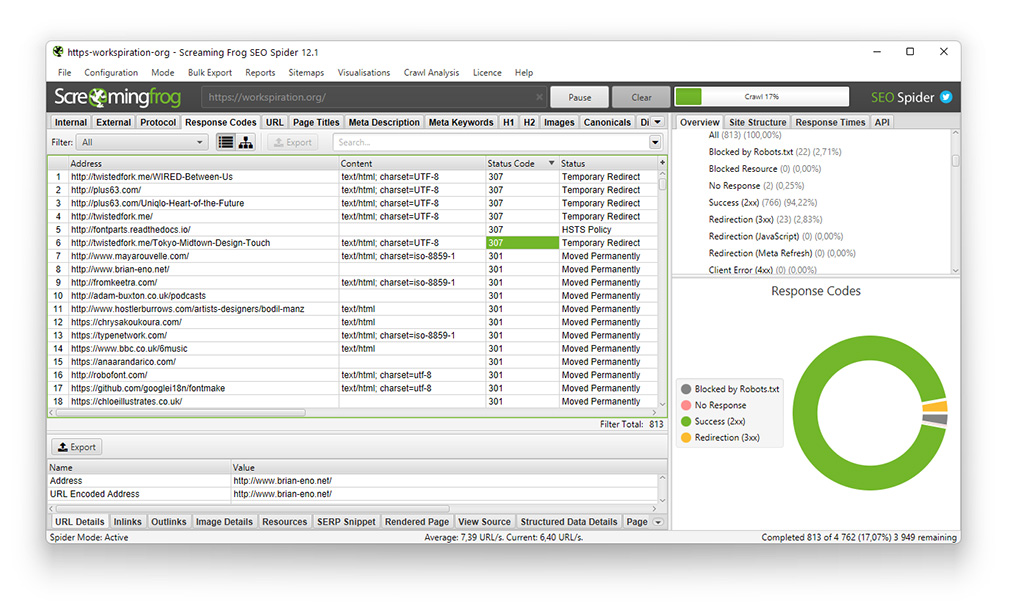Click the crawl progress bar
The width and height of the screenshot is (1024, 605).
tap(762, 97)
